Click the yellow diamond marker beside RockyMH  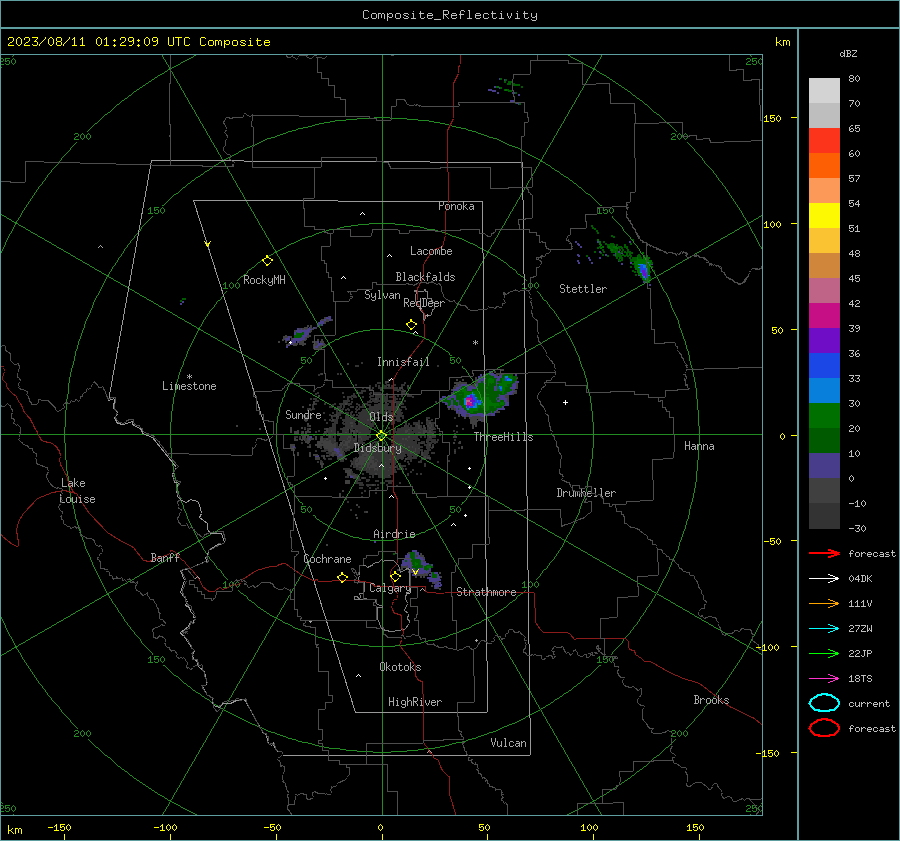pos(267,261)
